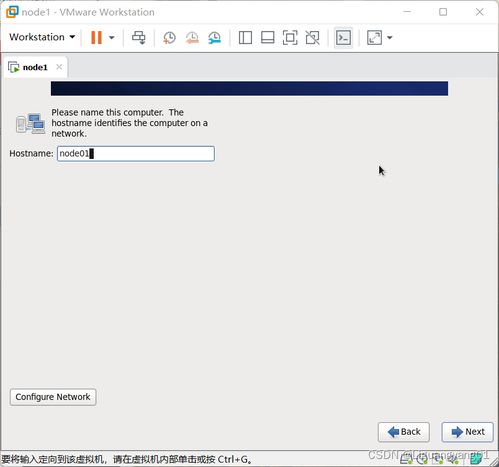499x467 pixels.
Task: Open Configure Network settings
Action: (x=53, y=397)
